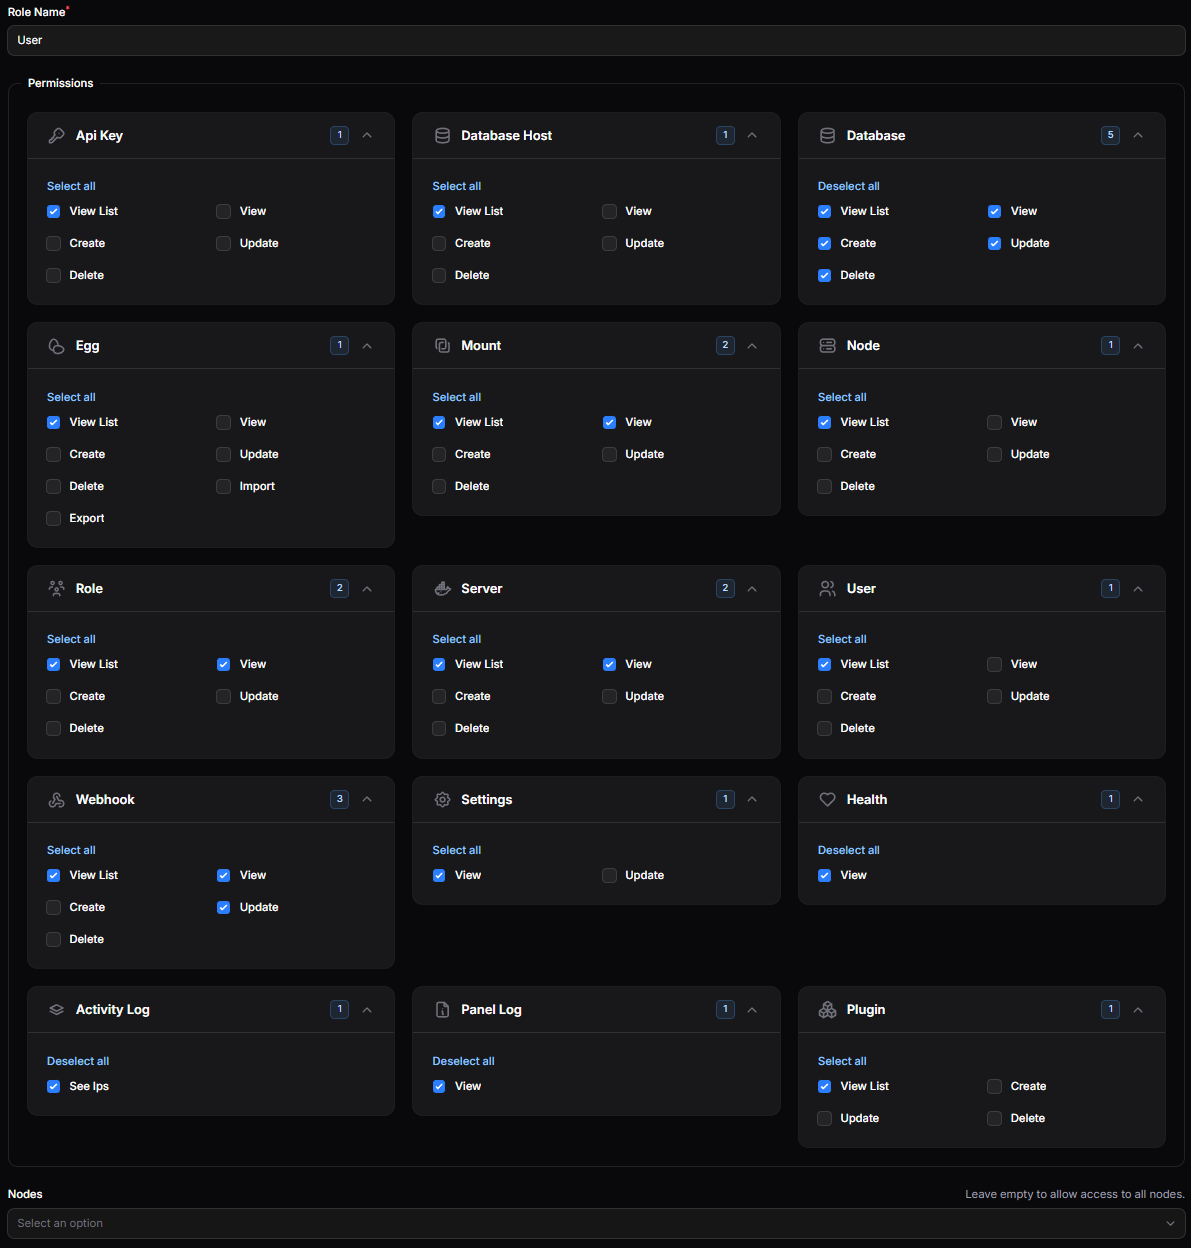Screen dimensions: 1191x1248
Task: Collapse the Activity Log section
Action: point(367,1010)
